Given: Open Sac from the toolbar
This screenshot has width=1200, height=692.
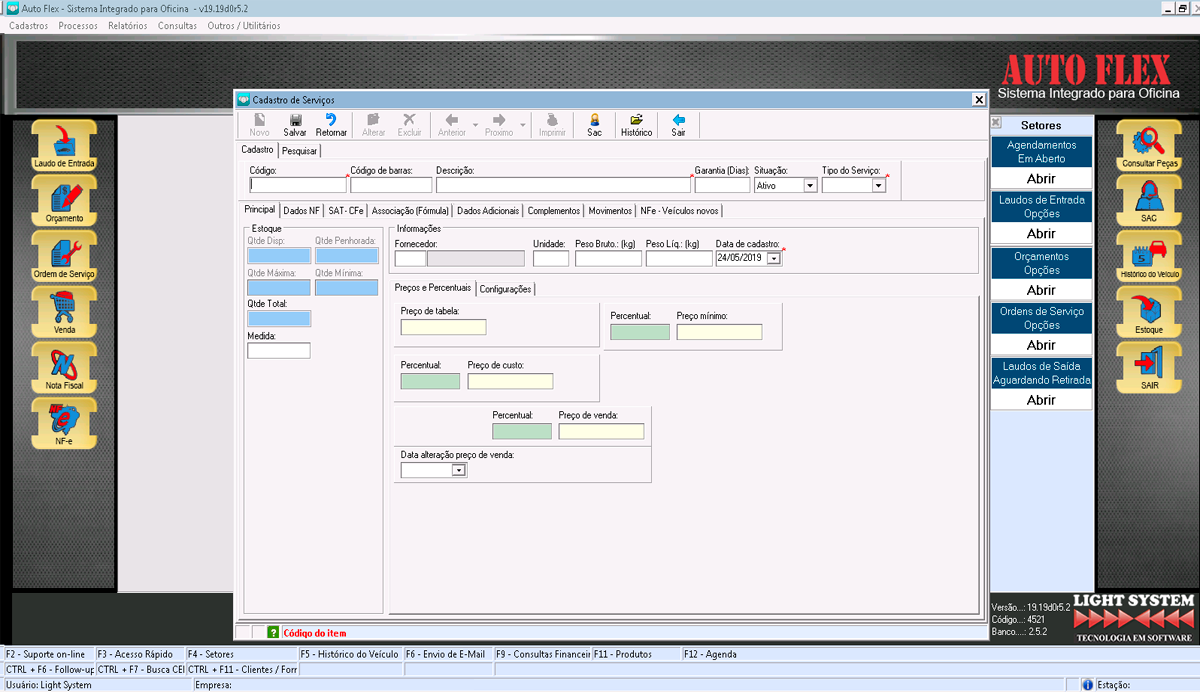Looking at the screenshot, I should [595, 125].
